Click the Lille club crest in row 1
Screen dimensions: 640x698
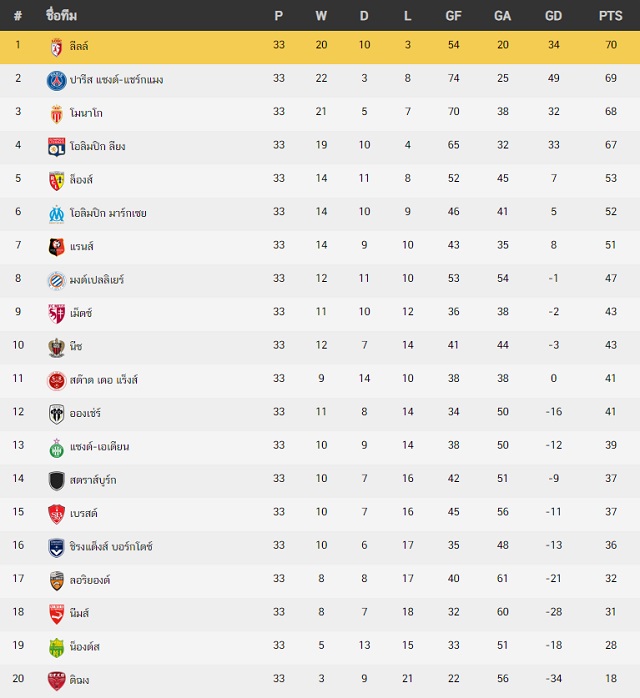(57, 47)
